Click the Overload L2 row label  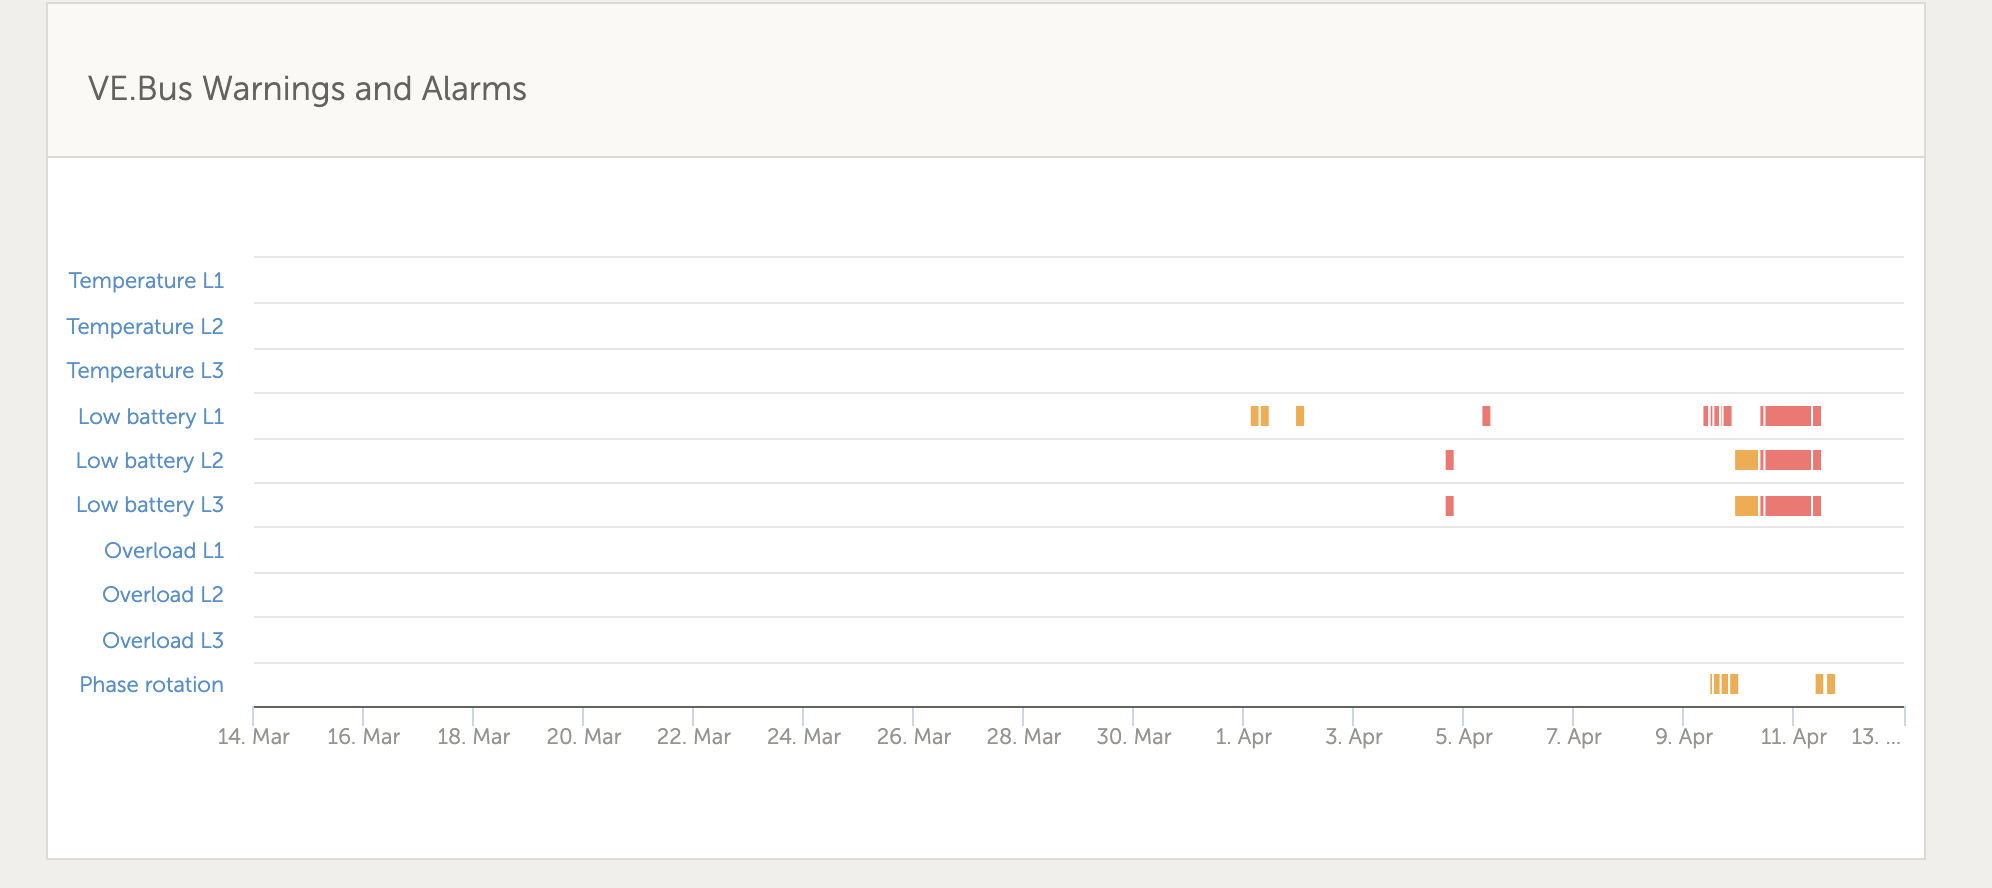coord(163,595)
